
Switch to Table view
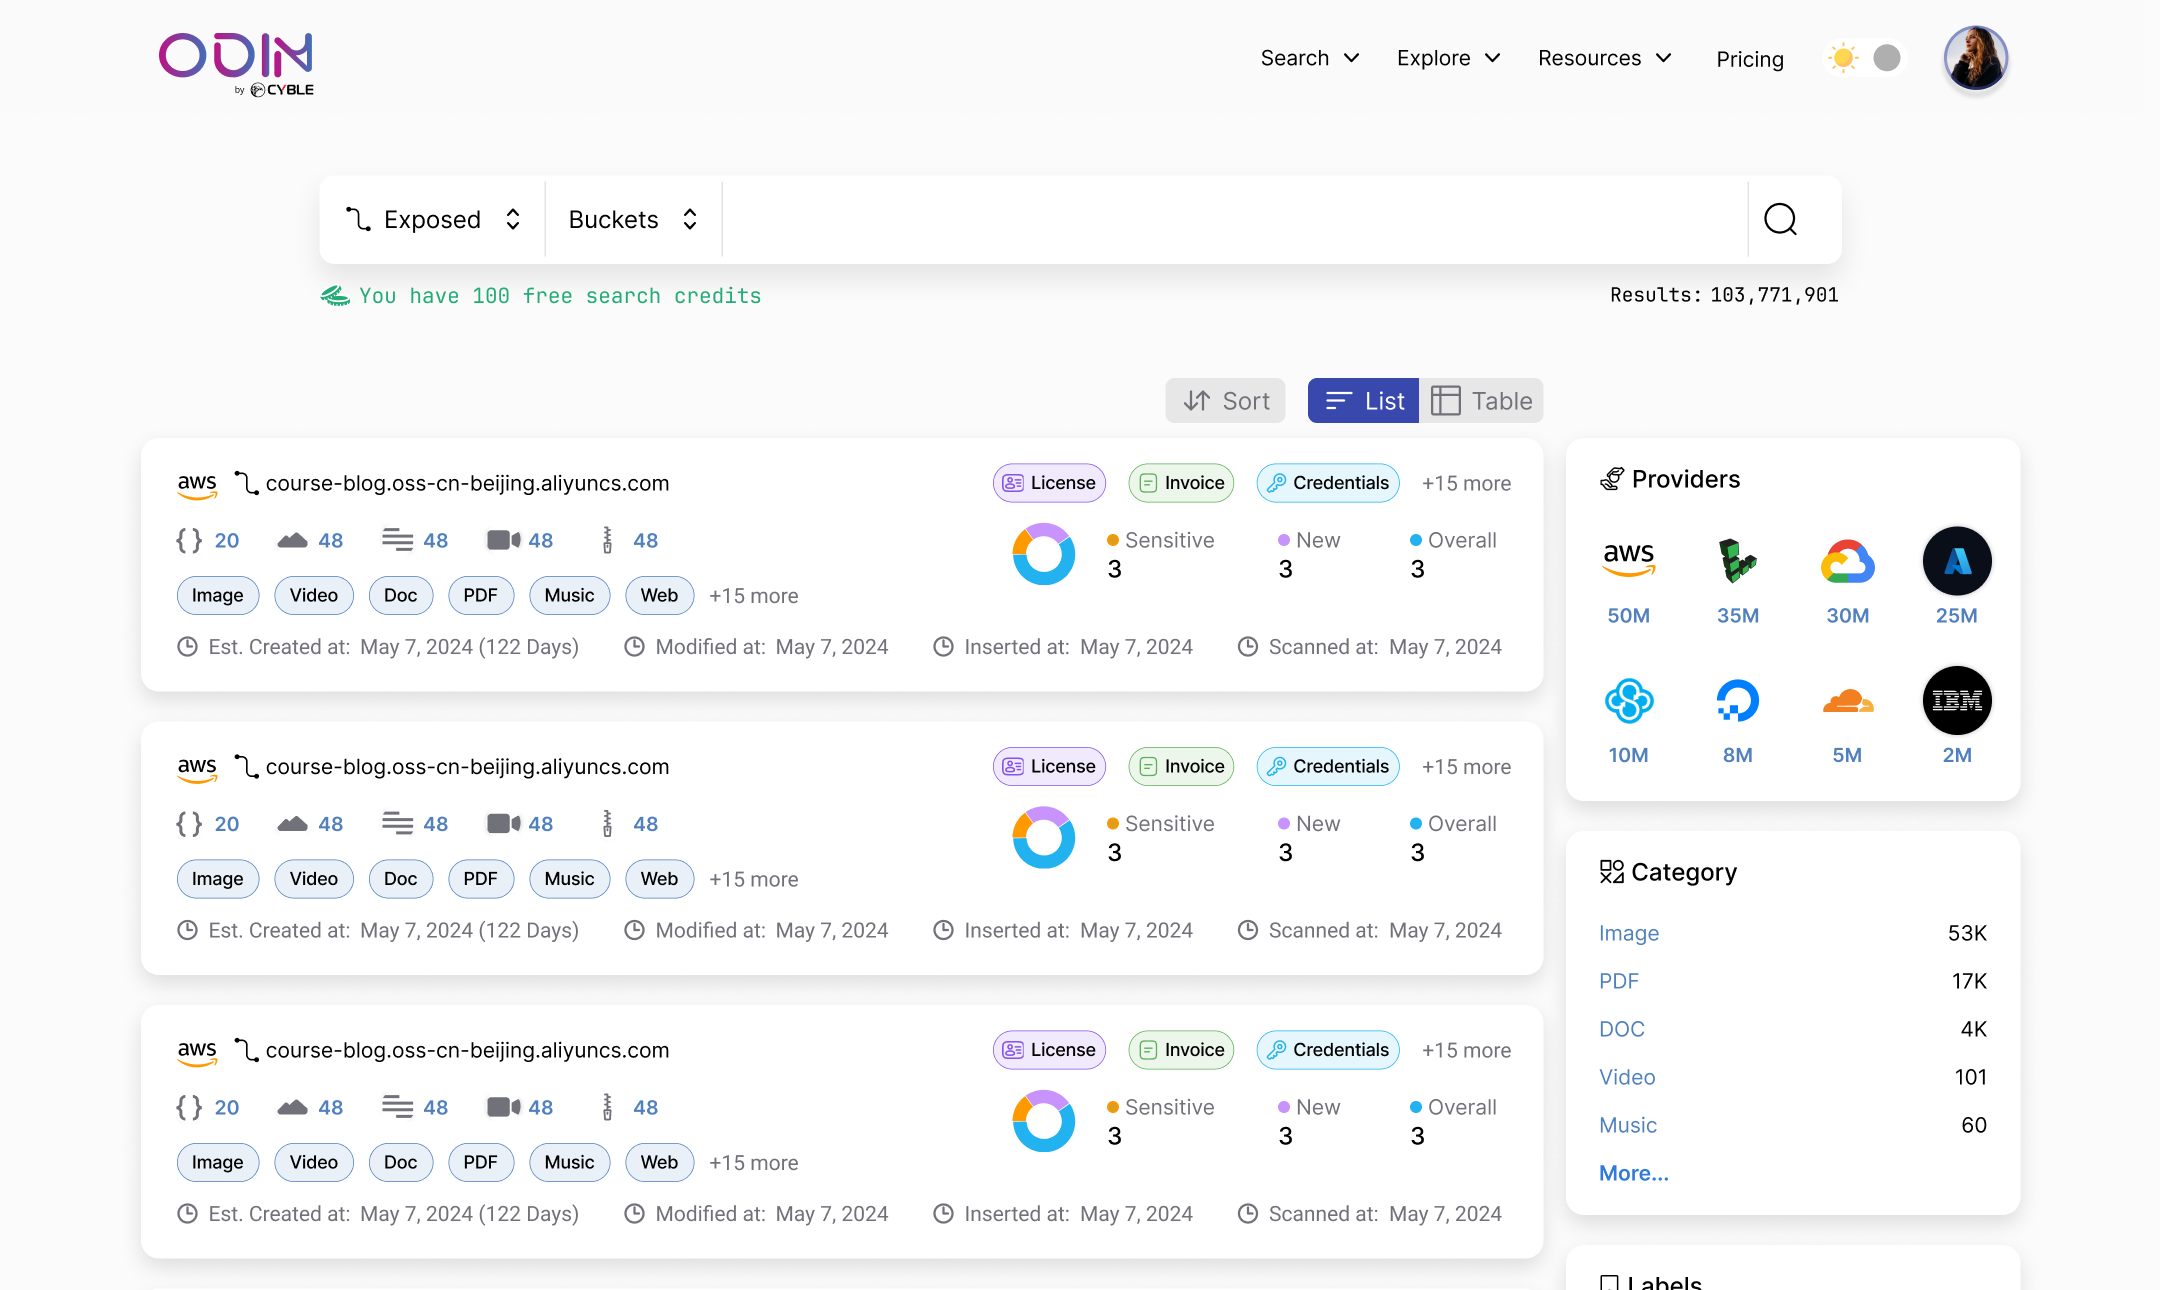1481,401
